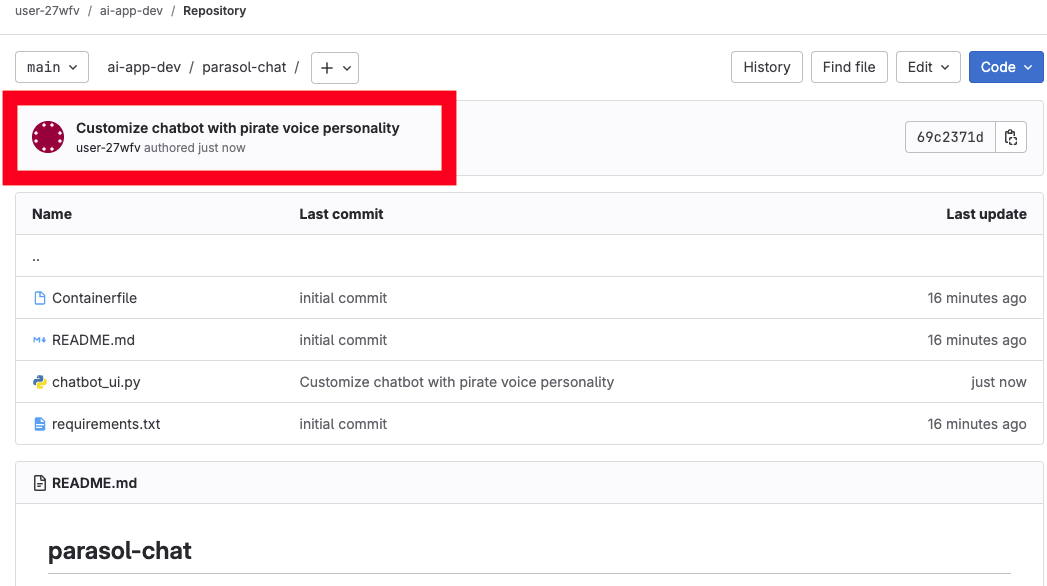Open the chatbot_ui.py file
The height and width of the screenshot is (586, 1047).
(96, 382)
